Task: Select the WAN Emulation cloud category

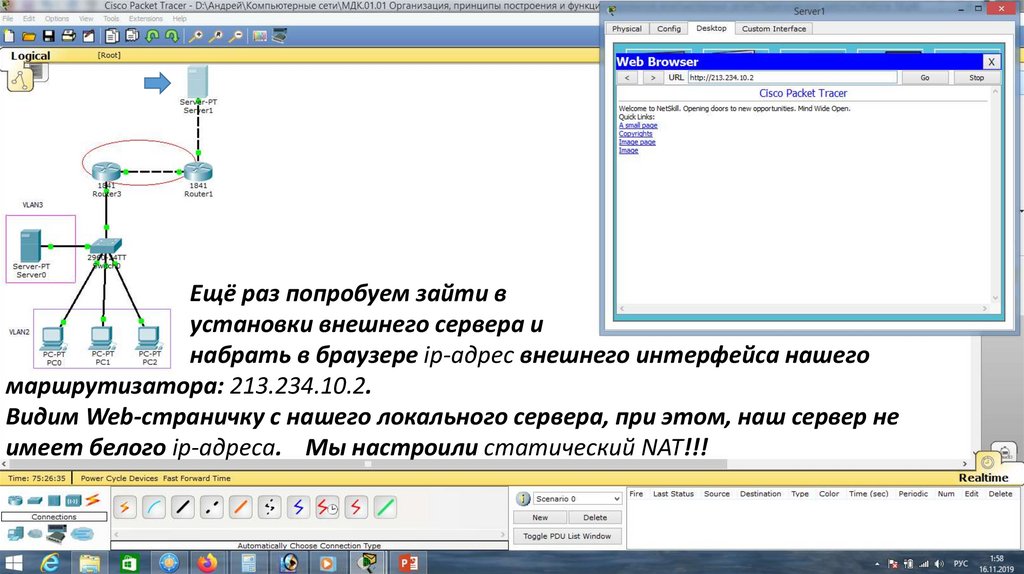Action: coord(35,535)
